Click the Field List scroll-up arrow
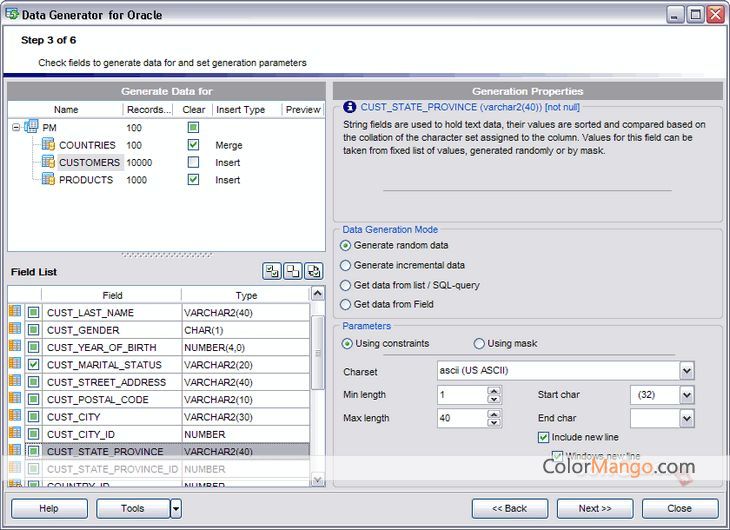Screen dimensions: 730x530 point(318,293)
